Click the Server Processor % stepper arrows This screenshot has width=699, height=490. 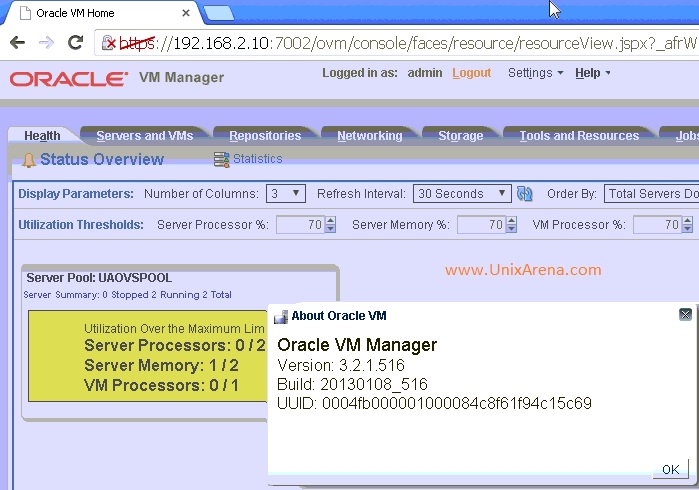pos(330,224)
